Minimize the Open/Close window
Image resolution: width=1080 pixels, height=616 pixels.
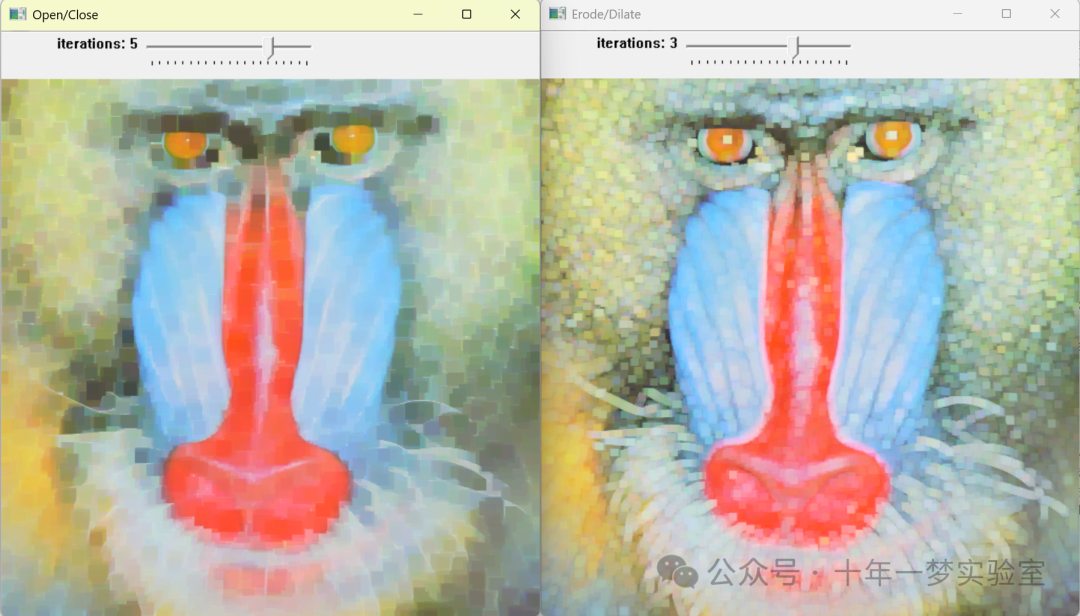[x=418, y=14]
